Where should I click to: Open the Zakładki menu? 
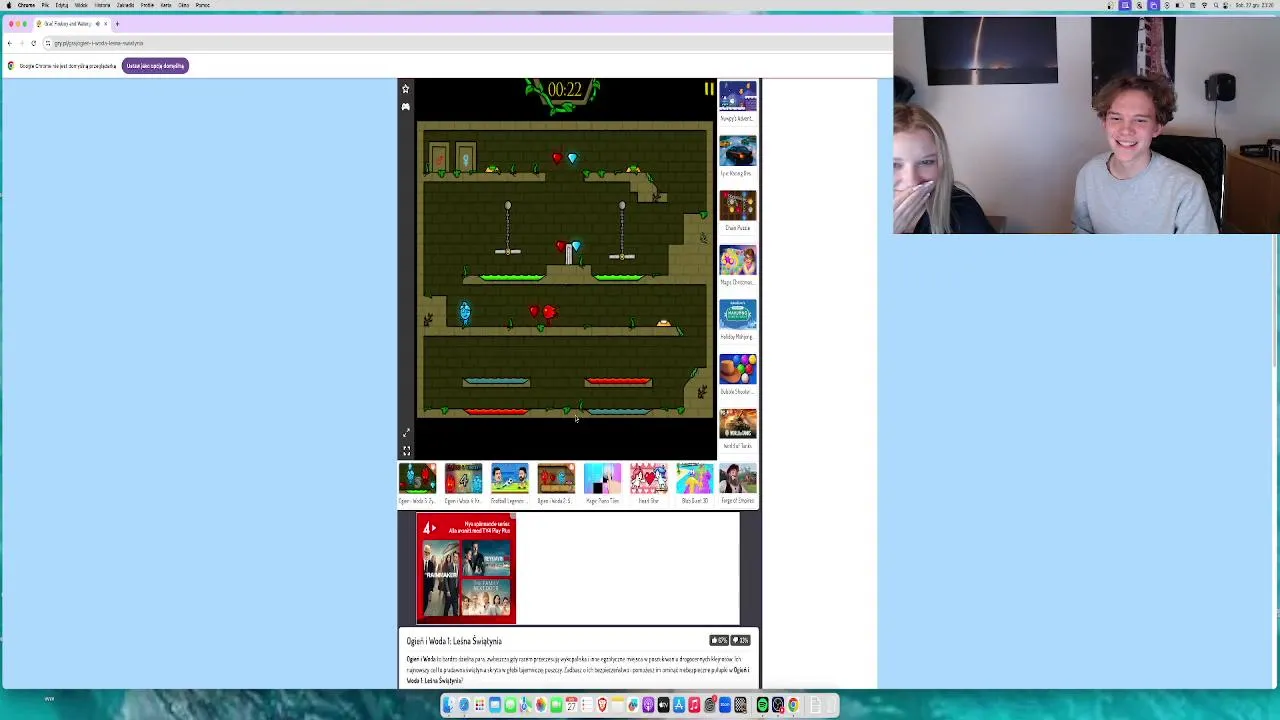125,5
